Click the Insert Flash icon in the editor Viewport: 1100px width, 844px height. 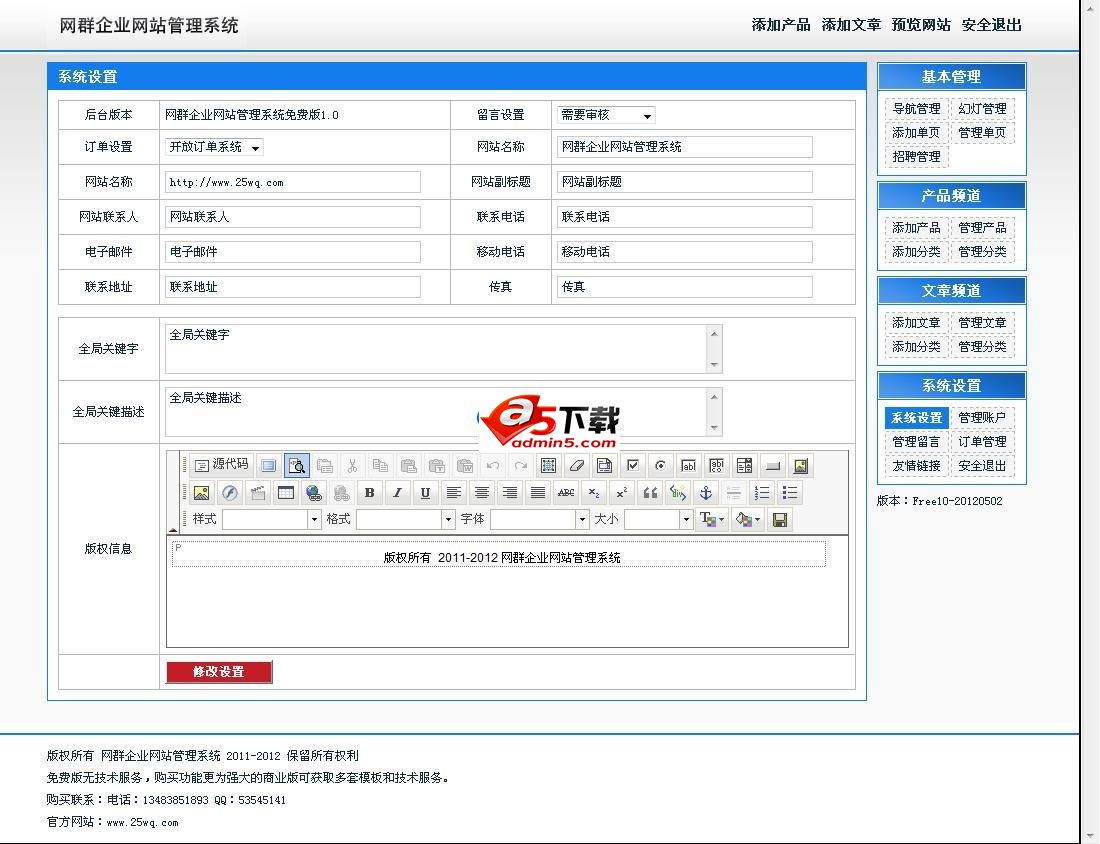pos(228,493)
